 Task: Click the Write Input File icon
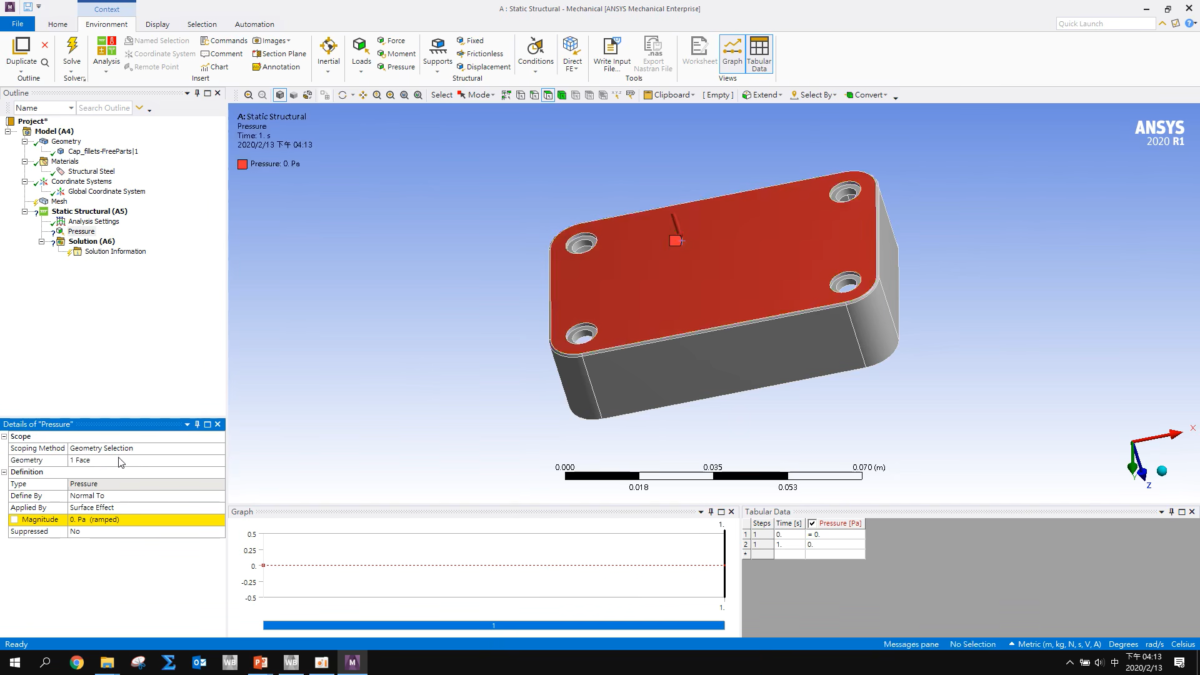(611, 46)
